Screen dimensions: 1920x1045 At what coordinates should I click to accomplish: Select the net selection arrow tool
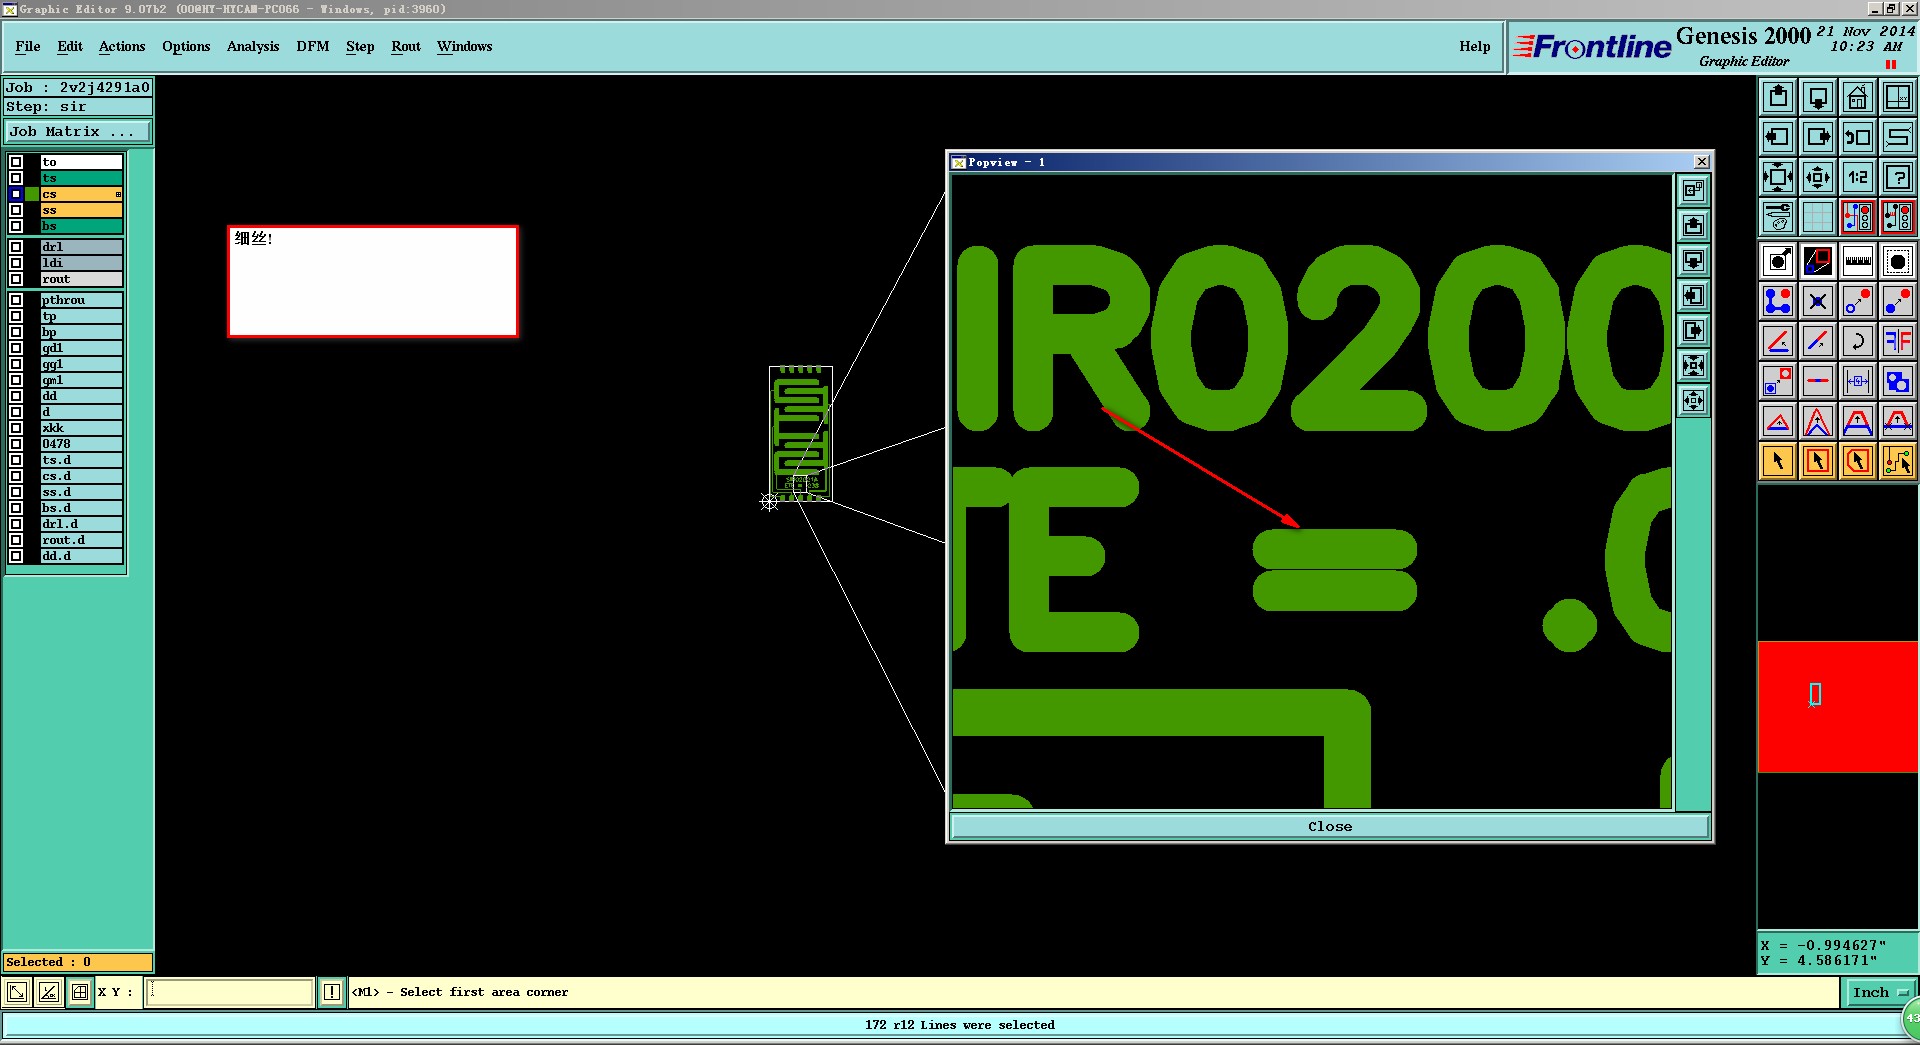coord(1898,461)
